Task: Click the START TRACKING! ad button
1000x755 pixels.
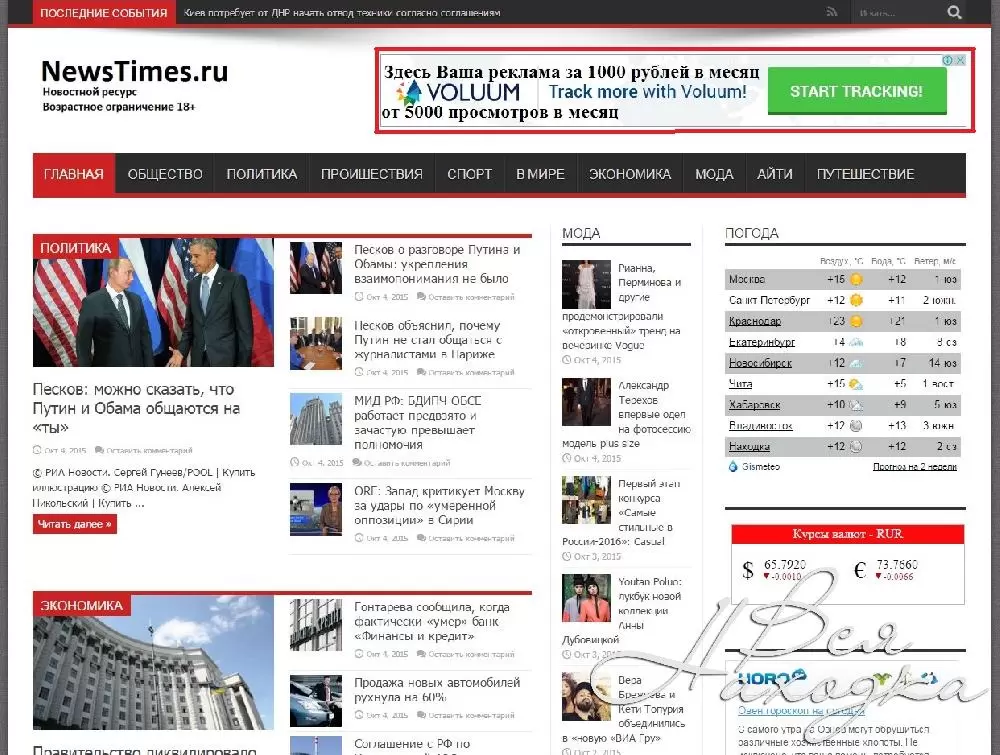Action: point(856,91)
